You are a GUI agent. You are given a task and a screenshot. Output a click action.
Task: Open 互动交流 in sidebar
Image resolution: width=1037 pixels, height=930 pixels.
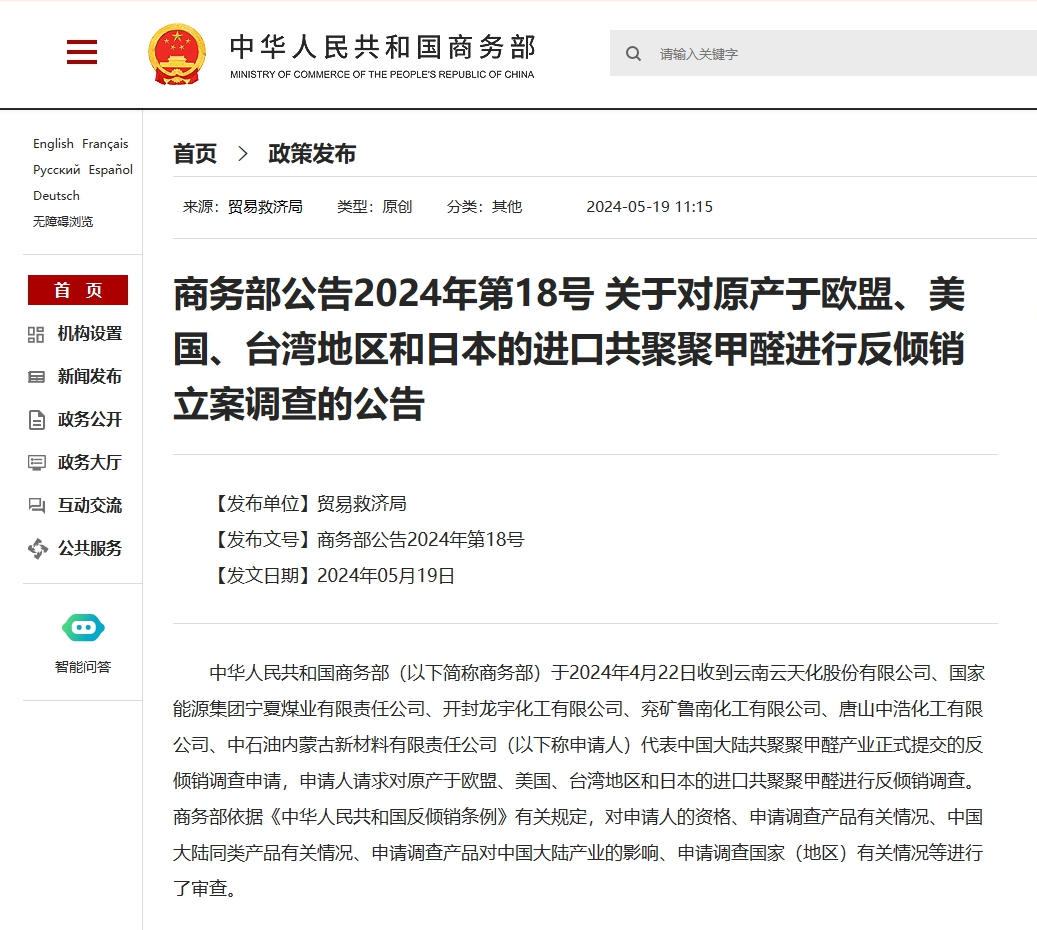(89, 505)
